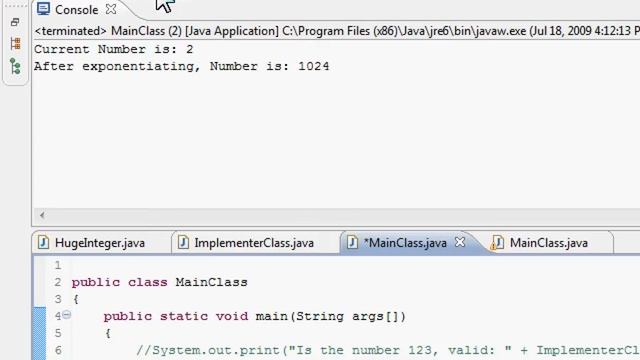Click the 'After exponentiating' output line
This screenshot has height=360, width=640.
(x=181, y=66)
